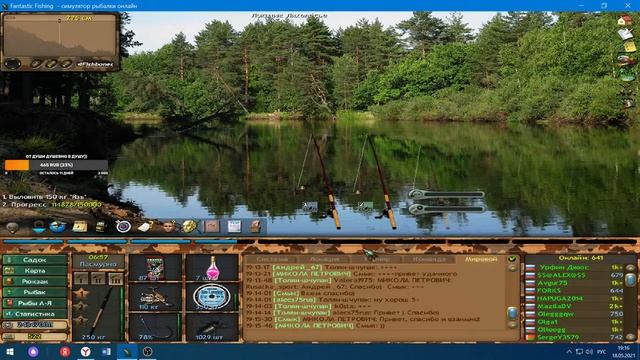
Task: Click the online list scrollbar down arrow
Action: (630, 337)
